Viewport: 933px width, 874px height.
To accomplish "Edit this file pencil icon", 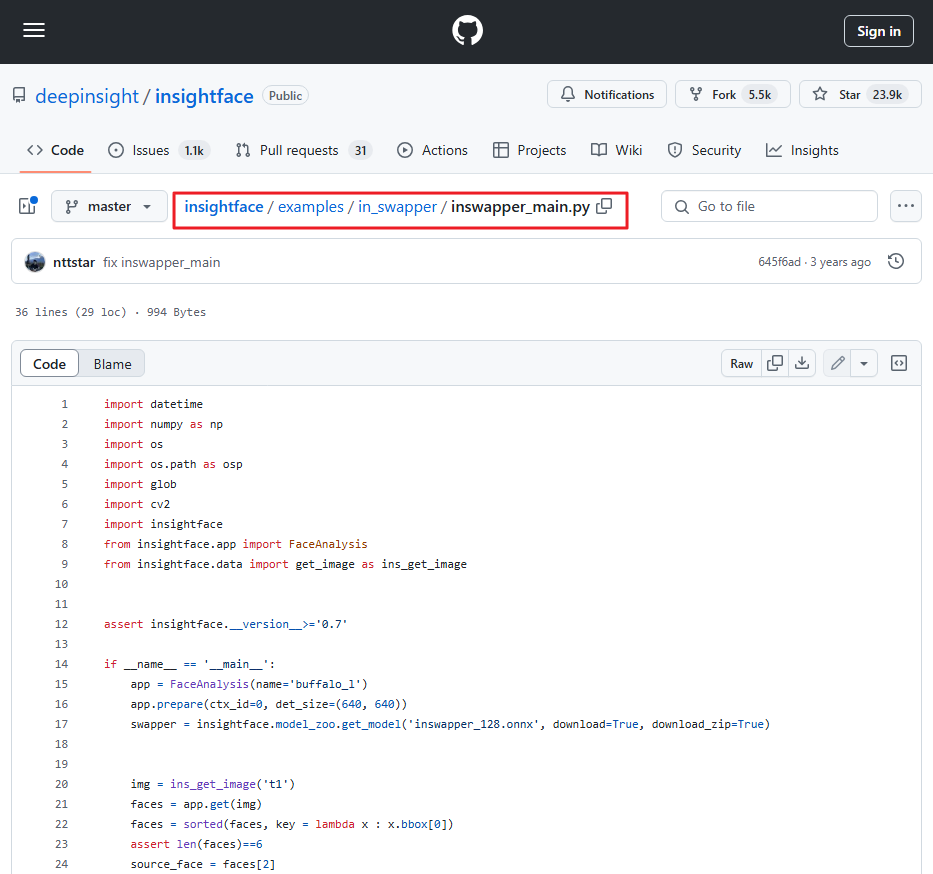I will [x=837, y=364].
